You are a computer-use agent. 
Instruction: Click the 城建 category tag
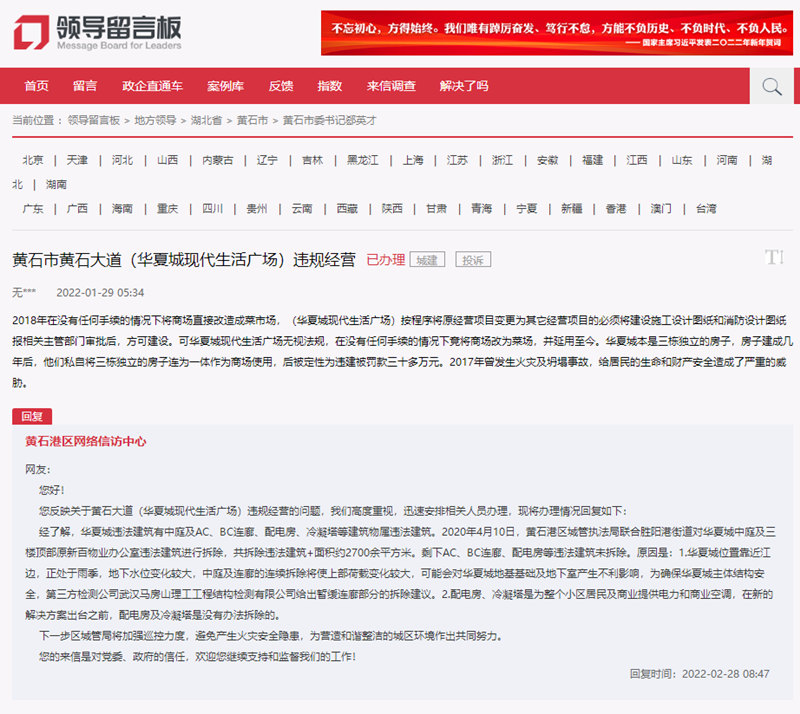coord(427,260)
